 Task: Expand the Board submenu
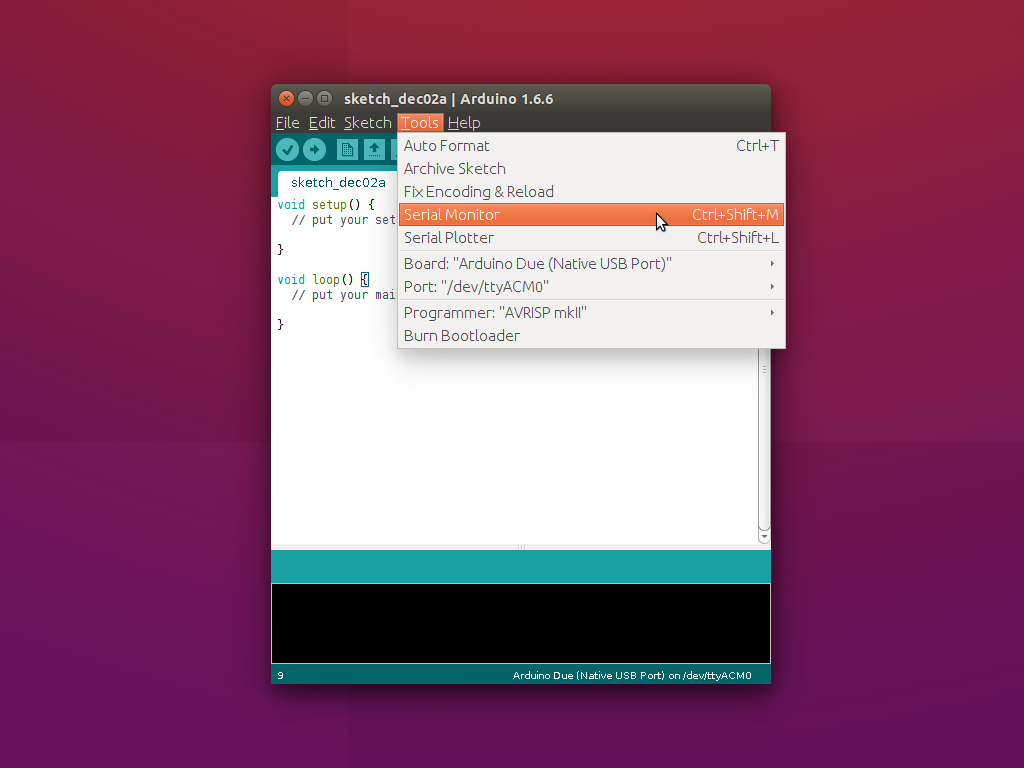coord(591,264)
